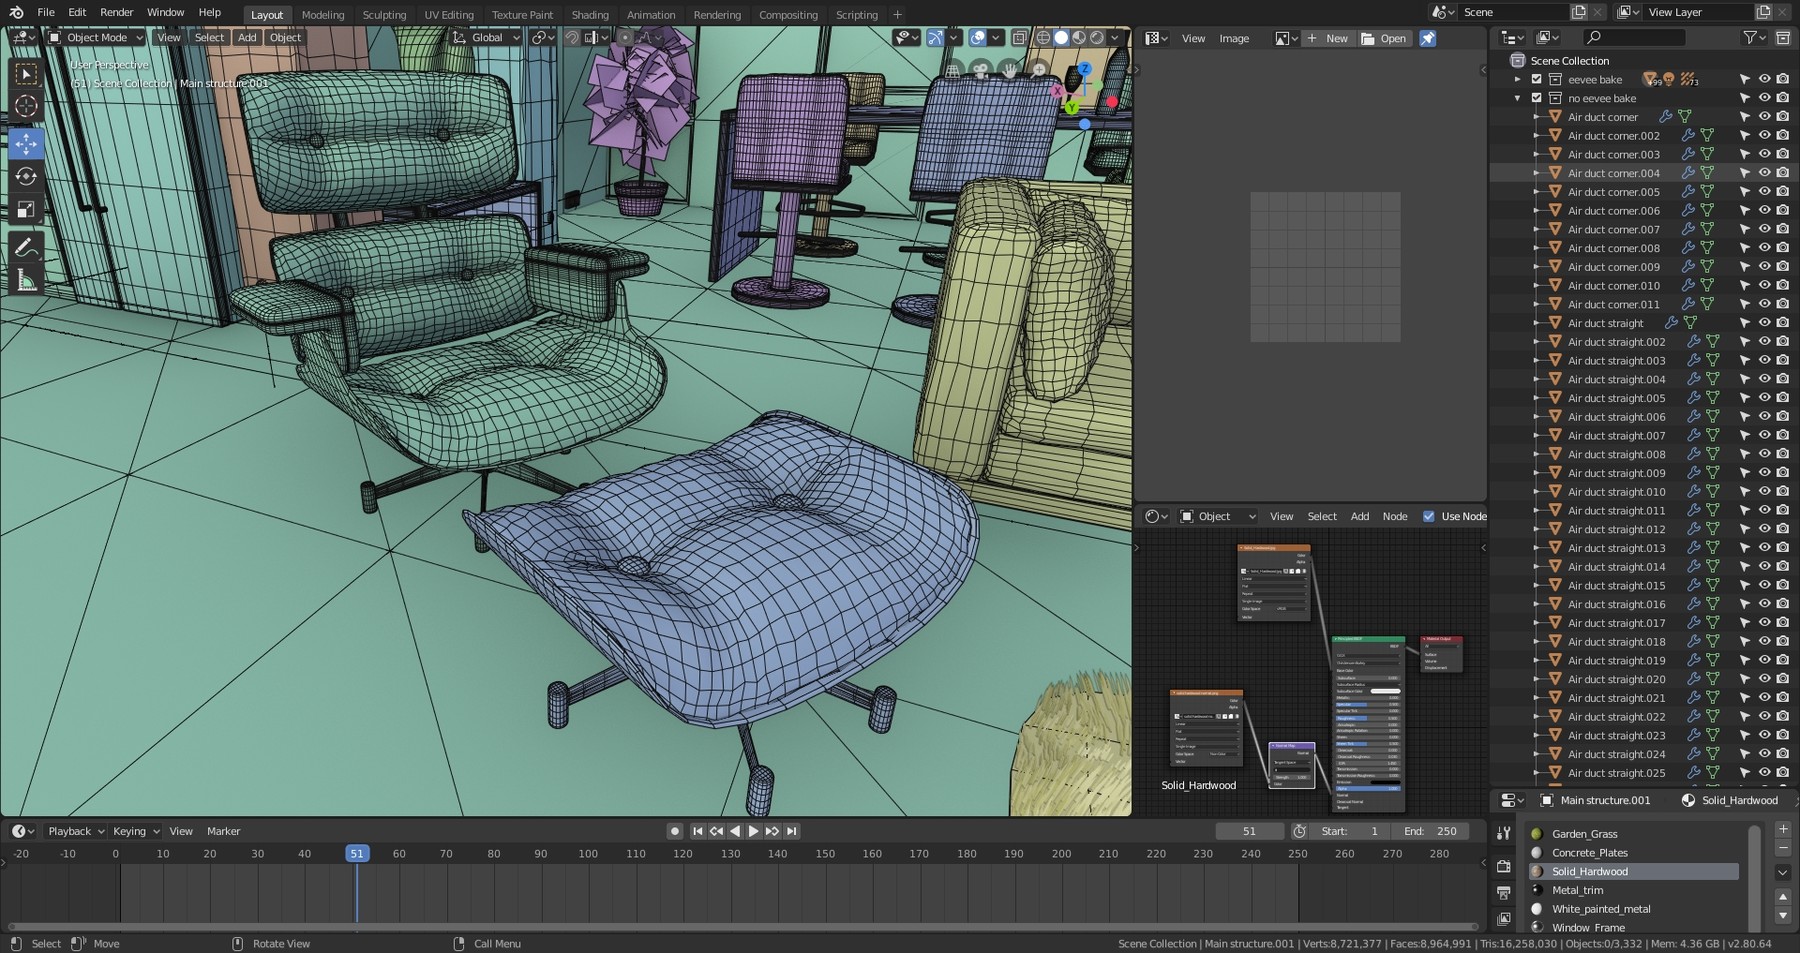
Task: Select the Scale tool in the toolbar
Action: pyautogui.click(x=26, y=210)
